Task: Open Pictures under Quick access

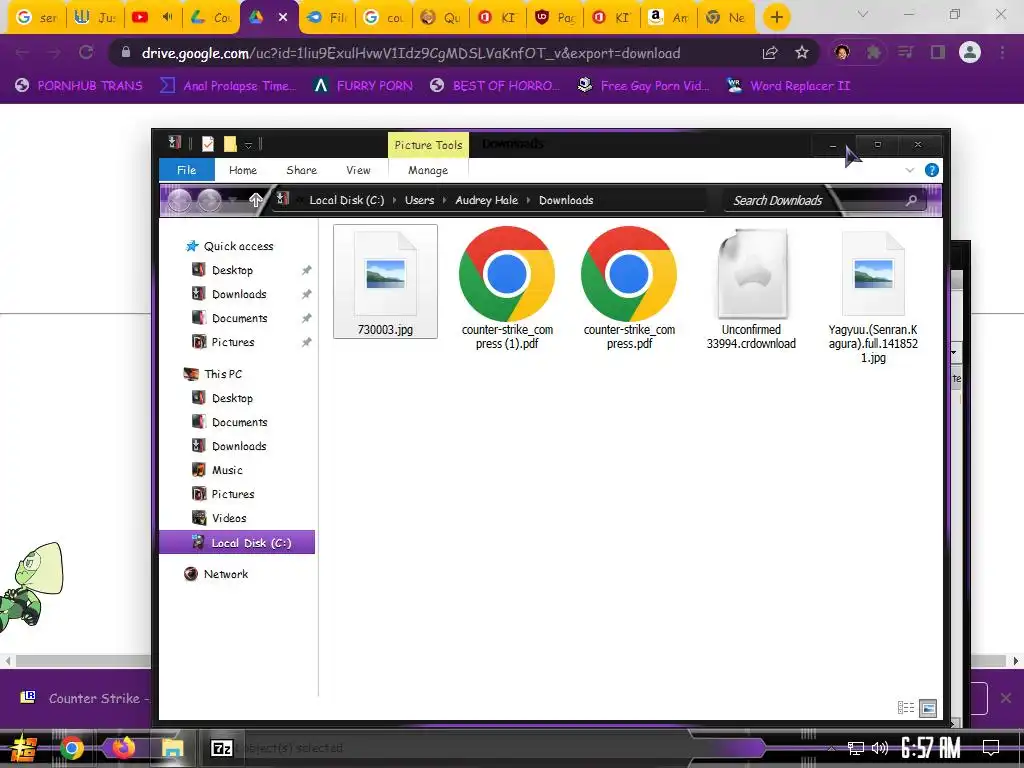Action: (233, 342)
